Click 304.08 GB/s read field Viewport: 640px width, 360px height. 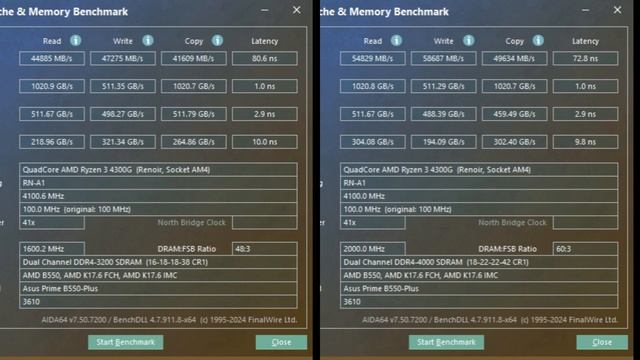tap(373, 142)
